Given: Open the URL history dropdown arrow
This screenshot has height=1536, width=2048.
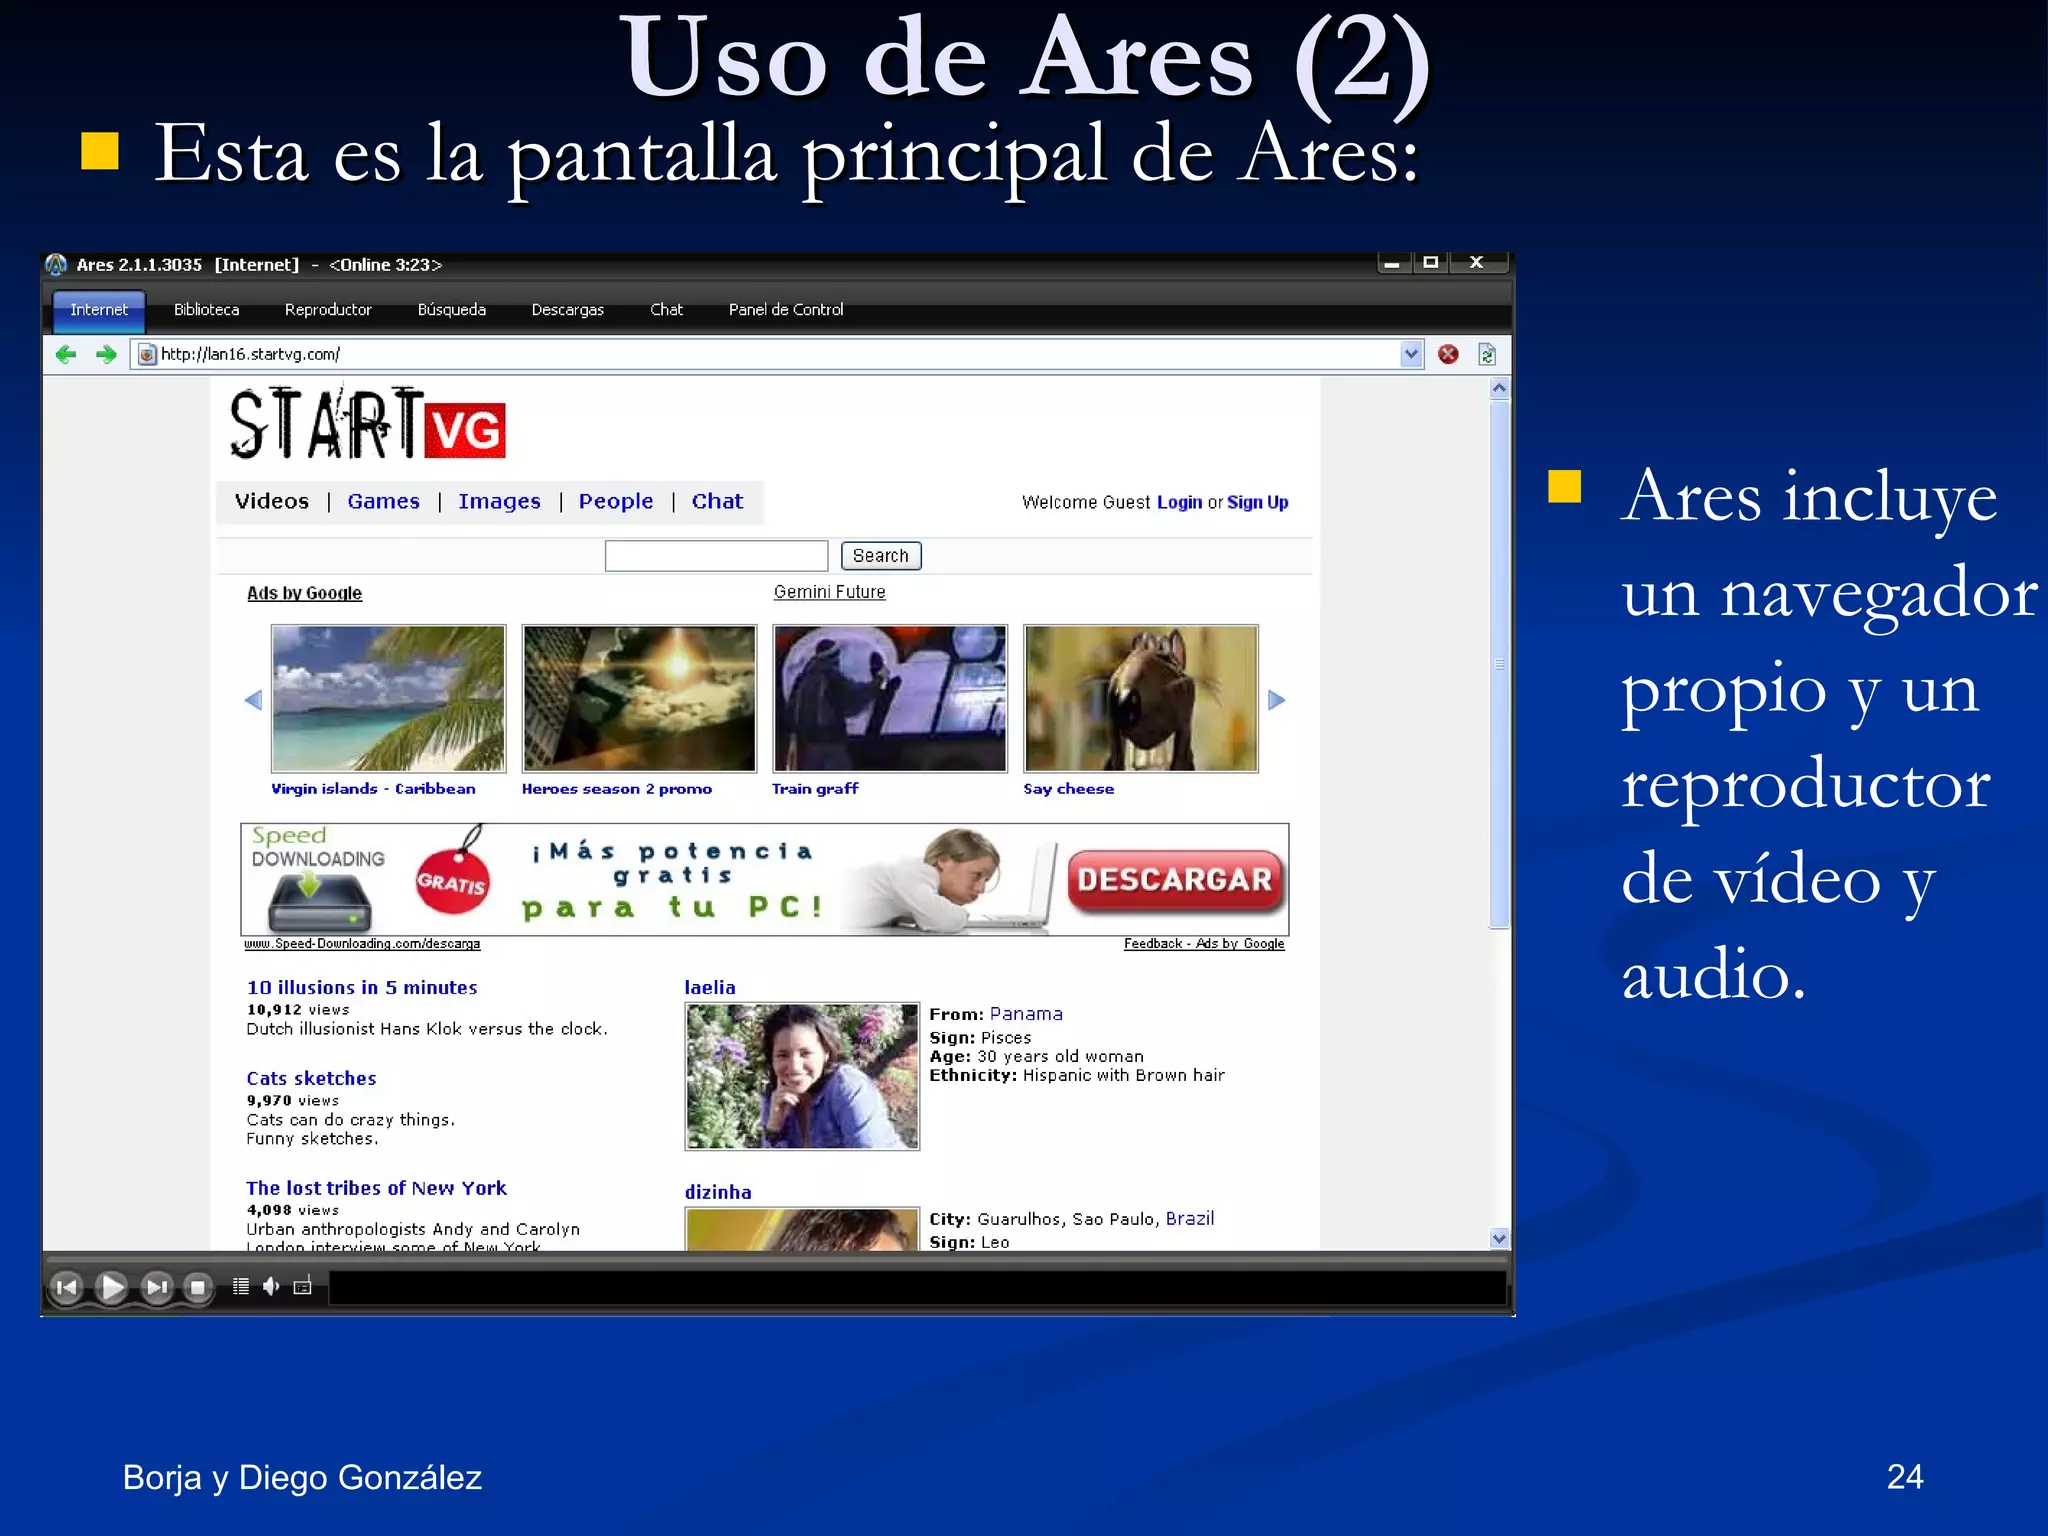Looking at the screenshot, I should tap(1411, 354).
